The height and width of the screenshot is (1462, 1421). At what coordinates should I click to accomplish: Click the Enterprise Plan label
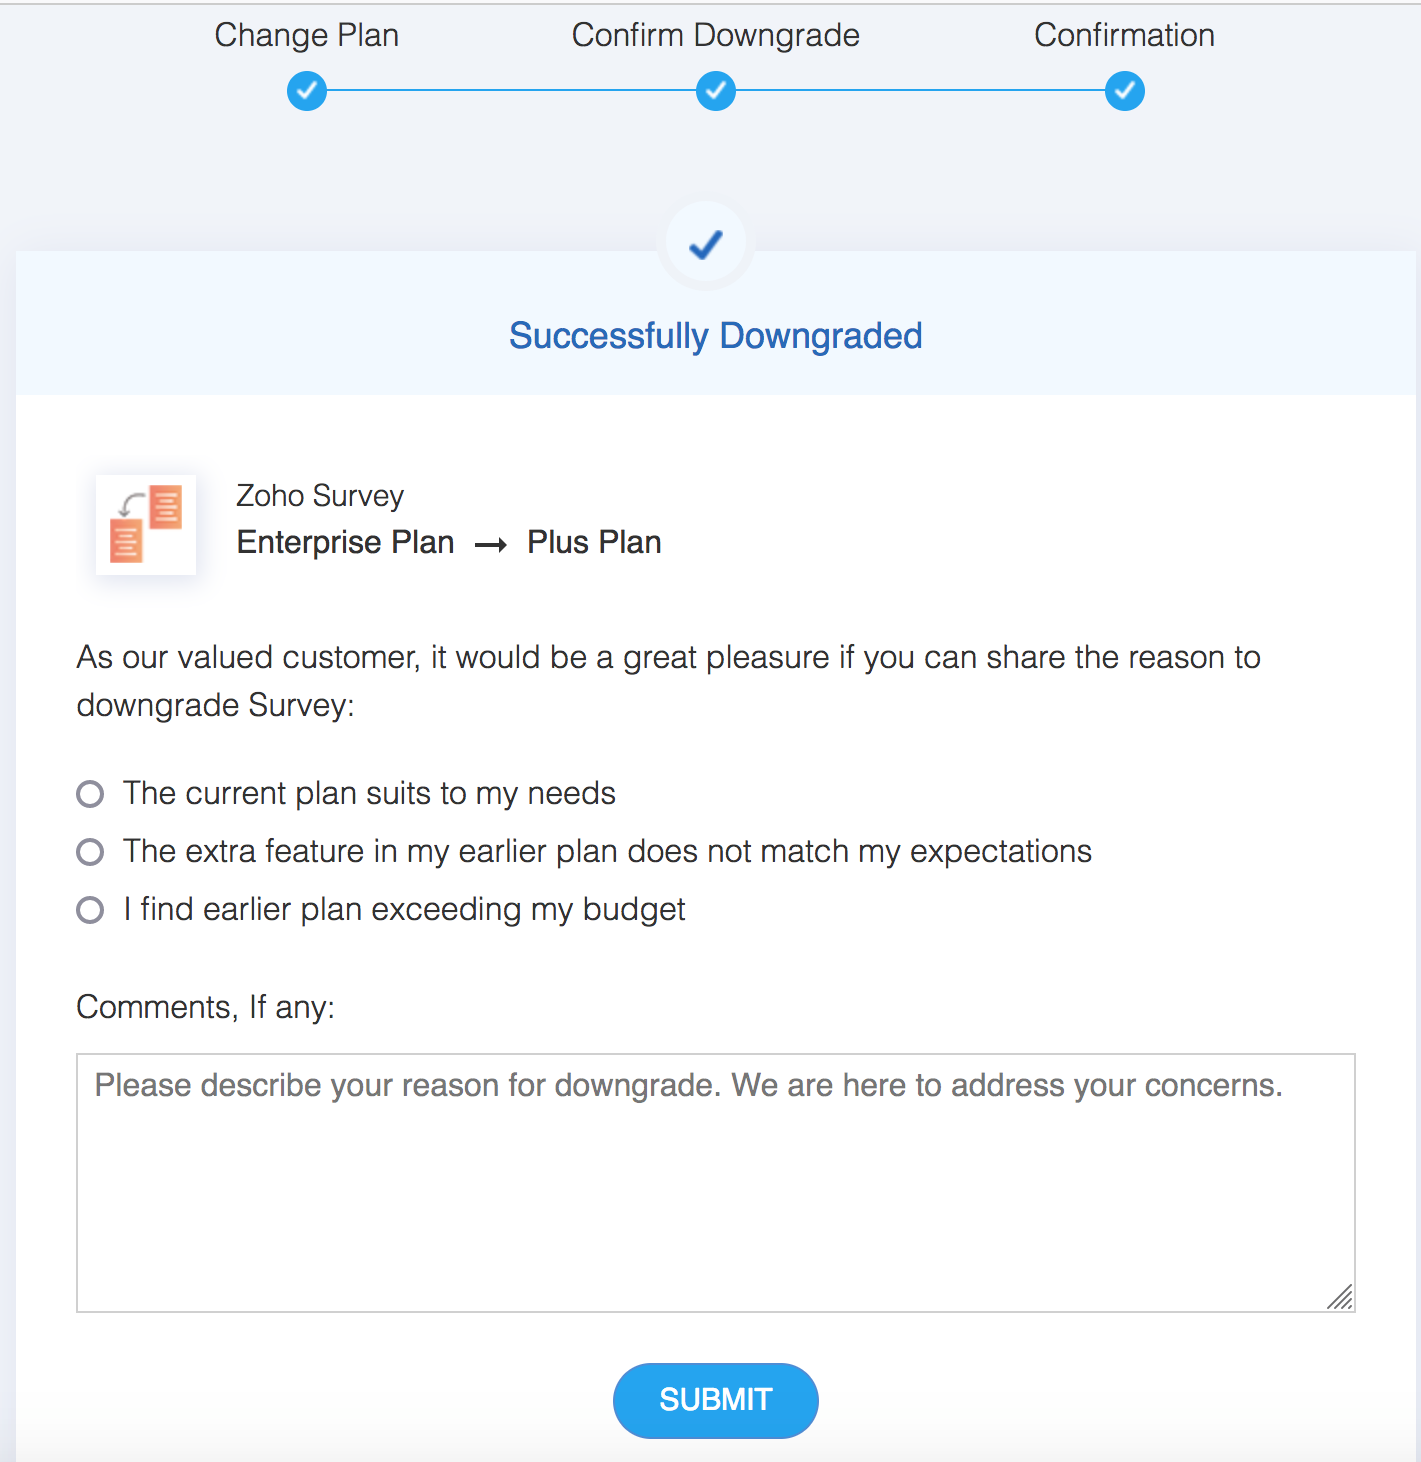tap(346, 542)
